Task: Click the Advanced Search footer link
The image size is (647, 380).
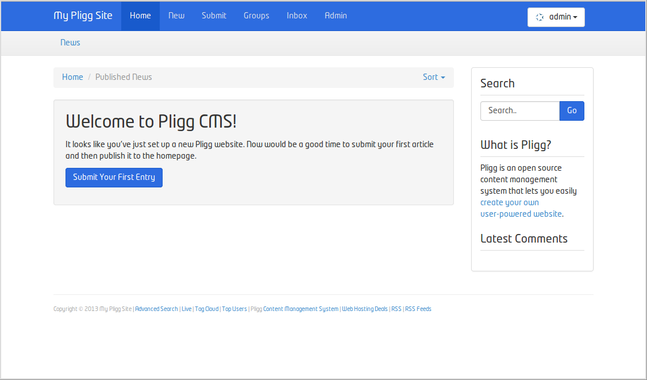Action: tap(156, 309)
